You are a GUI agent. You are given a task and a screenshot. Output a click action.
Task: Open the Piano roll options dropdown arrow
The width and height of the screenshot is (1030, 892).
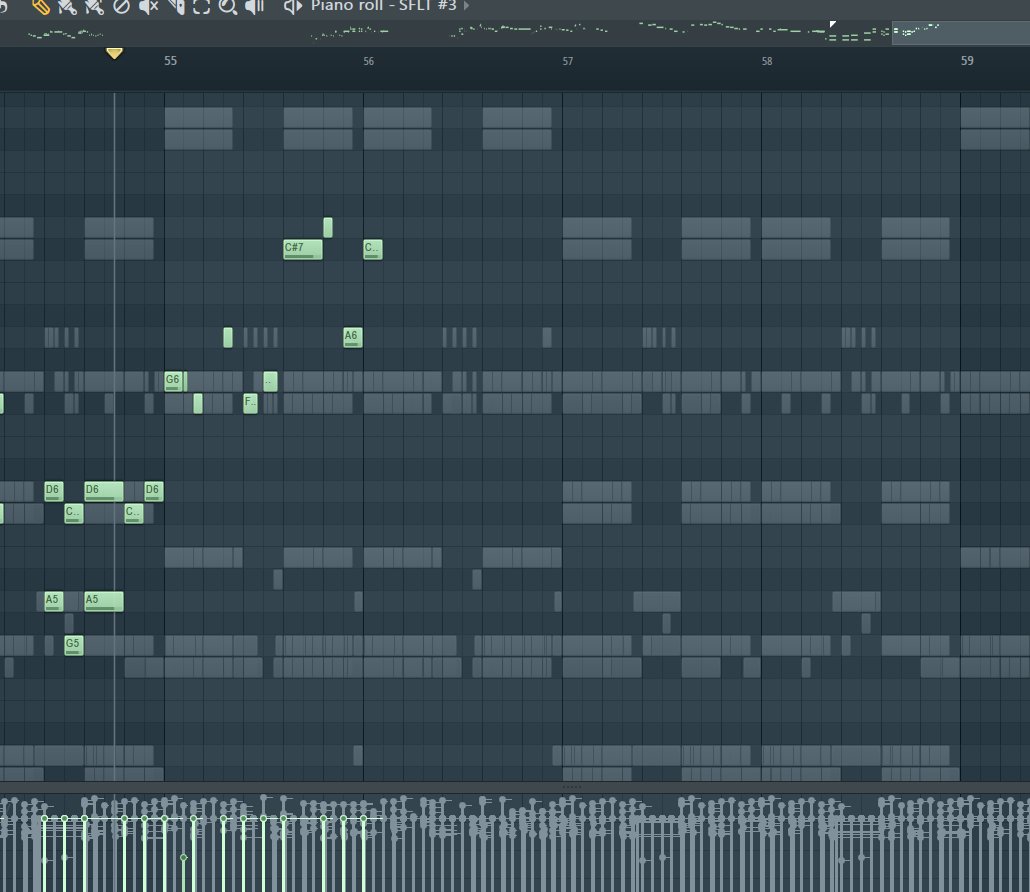465,7
